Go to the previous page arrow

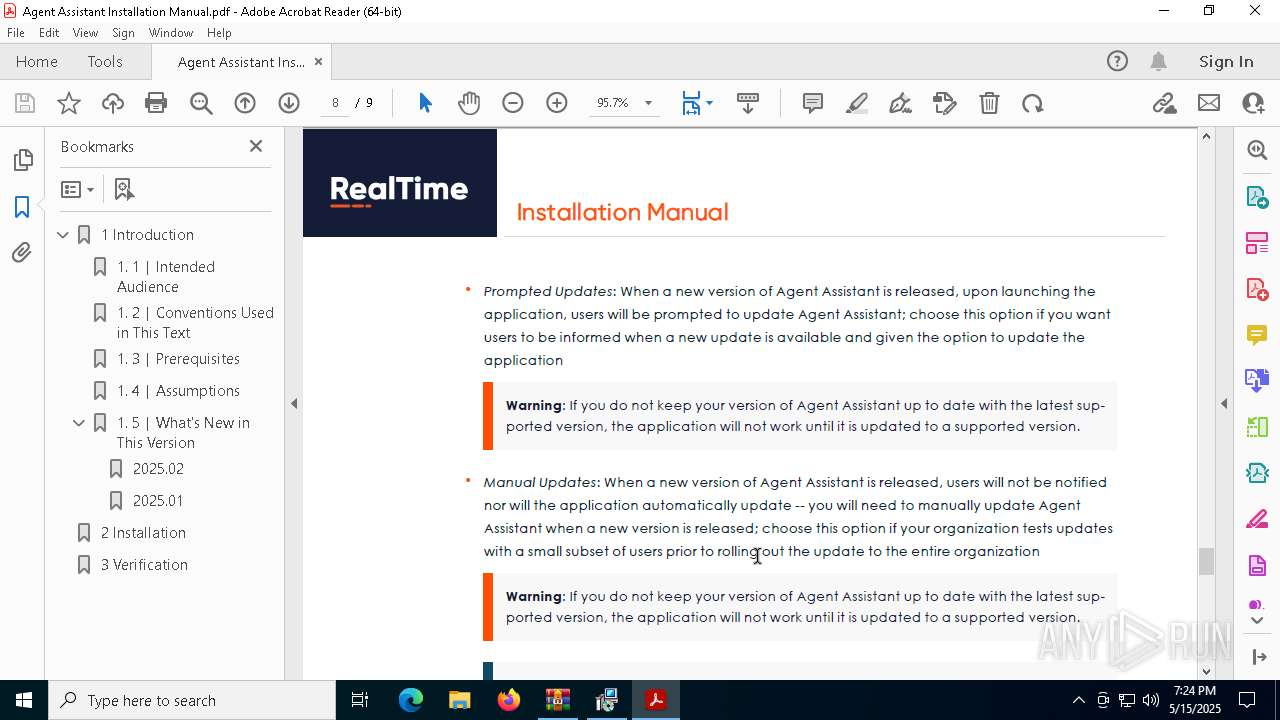point(245,103)
